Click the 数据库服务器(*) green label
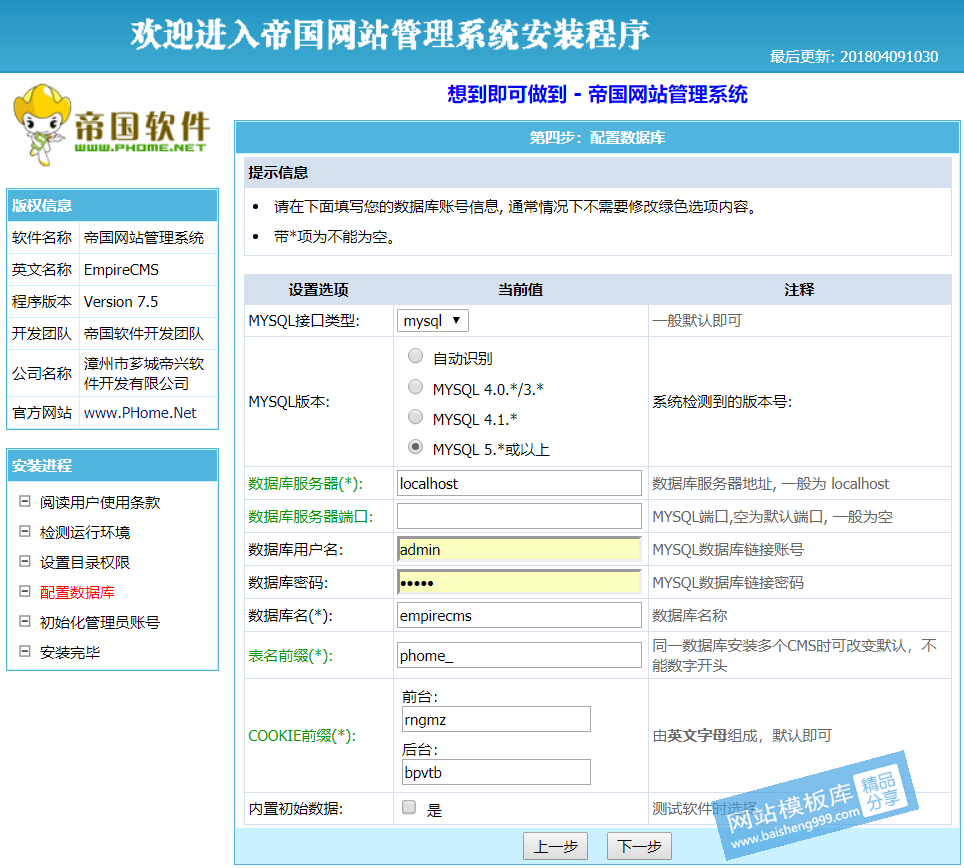The width and height of the screenshot is (964, 868). [x=306, y=484]
